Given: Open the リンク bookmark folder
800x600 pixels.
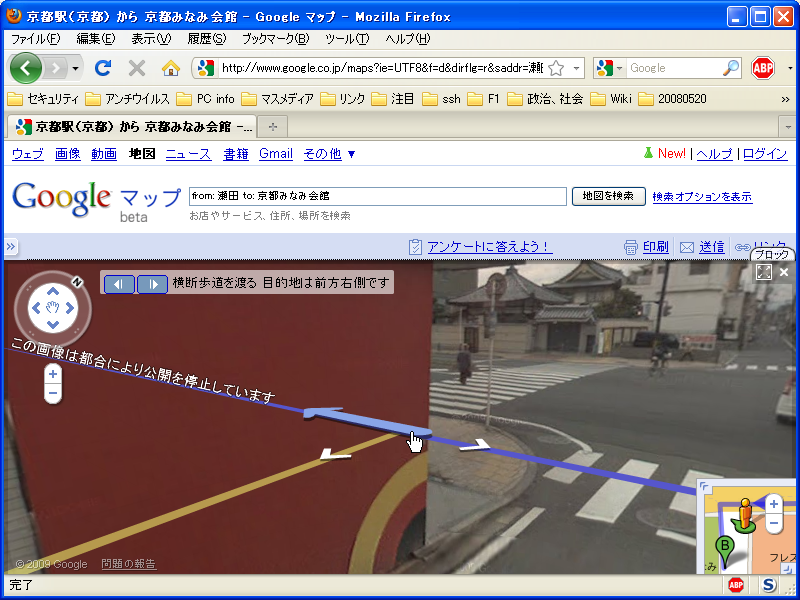Looking at the screenshot, I should (x=342, y=99).
